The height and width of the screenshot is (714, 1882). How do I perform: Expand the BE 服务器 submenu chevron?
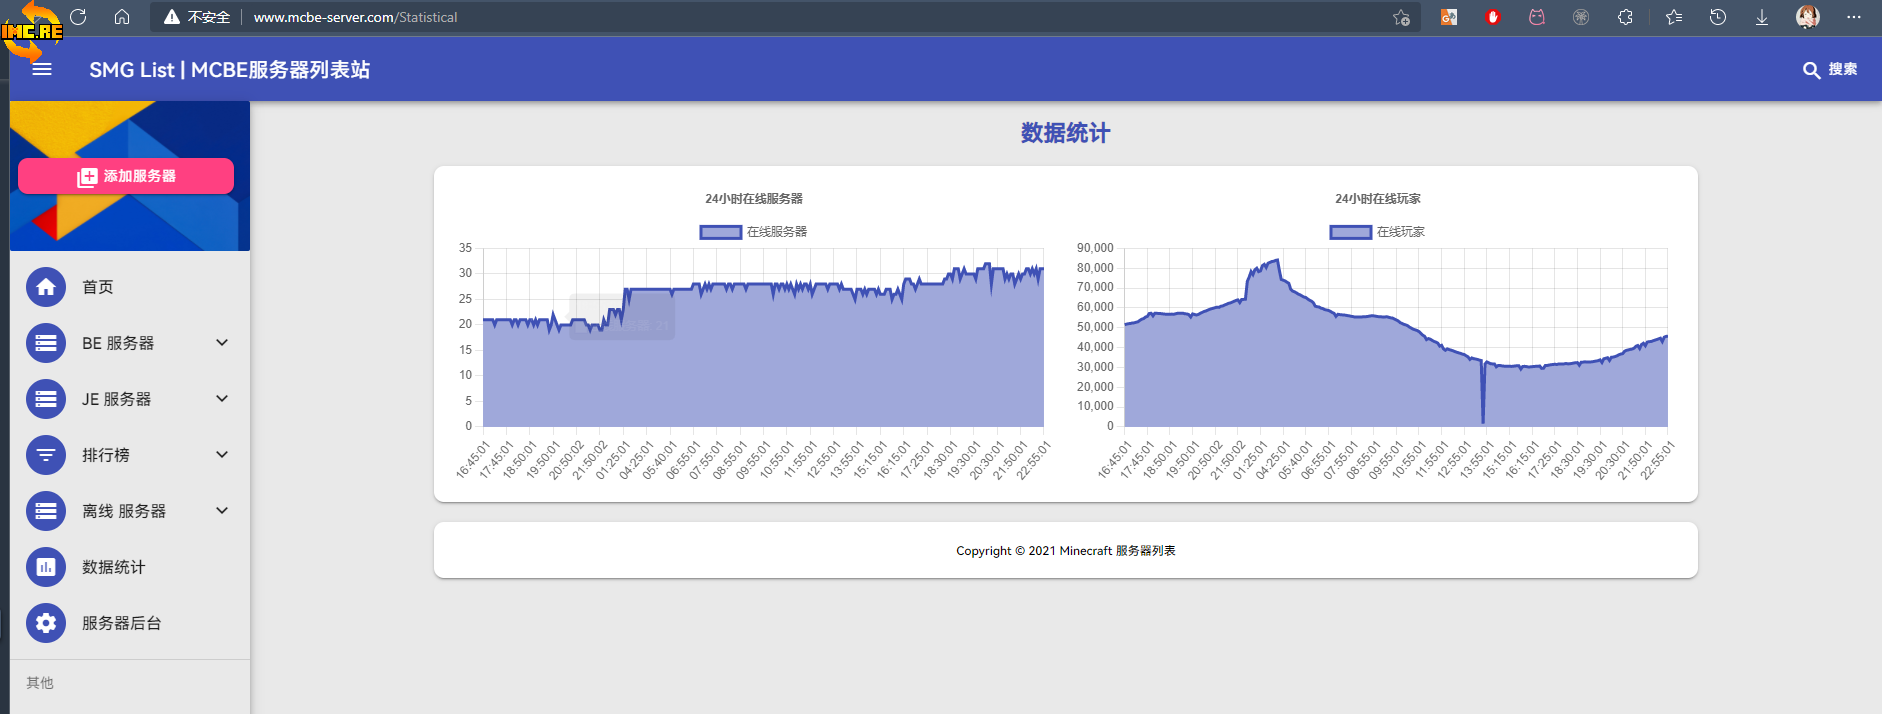[x=222, y=343]
